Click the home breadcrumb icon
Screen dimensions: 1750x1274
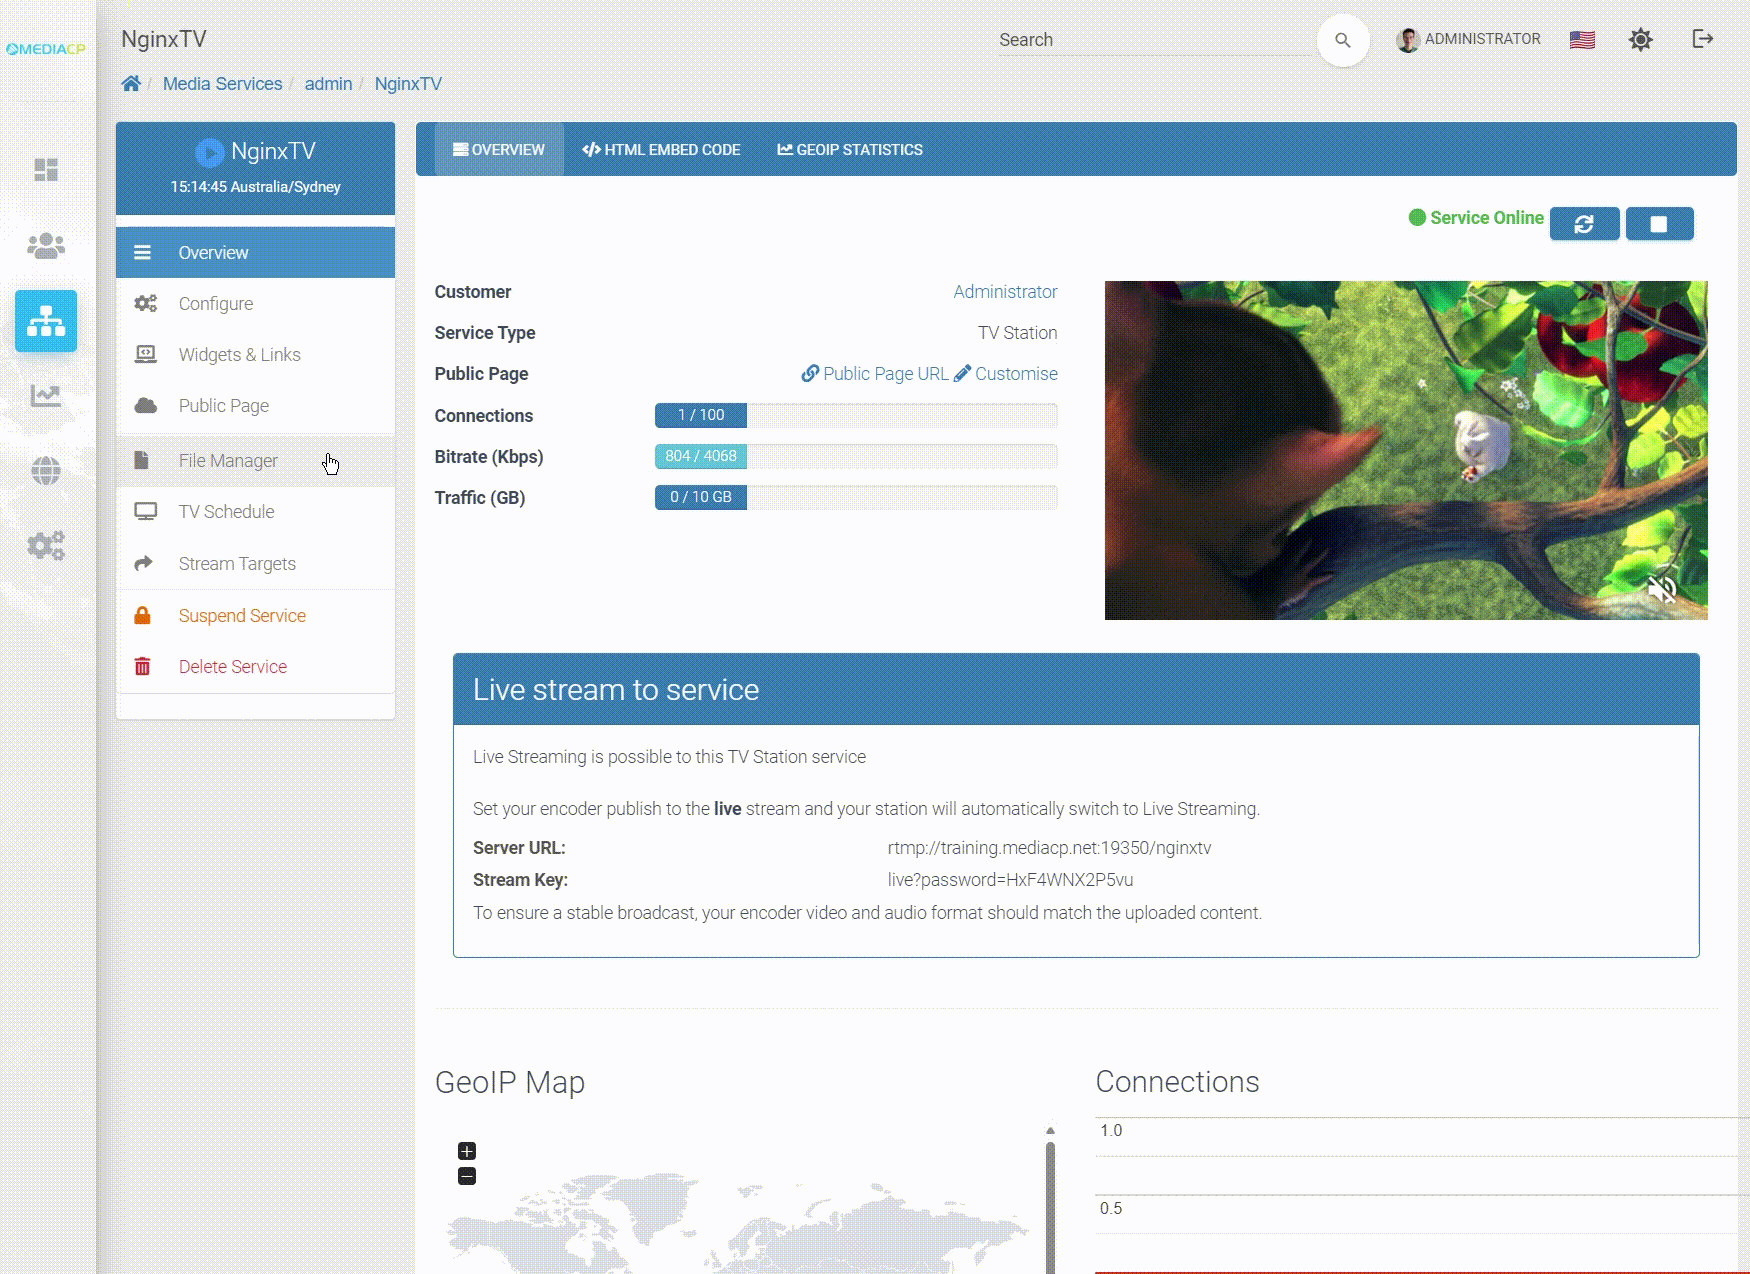click(x=131, y=84)
